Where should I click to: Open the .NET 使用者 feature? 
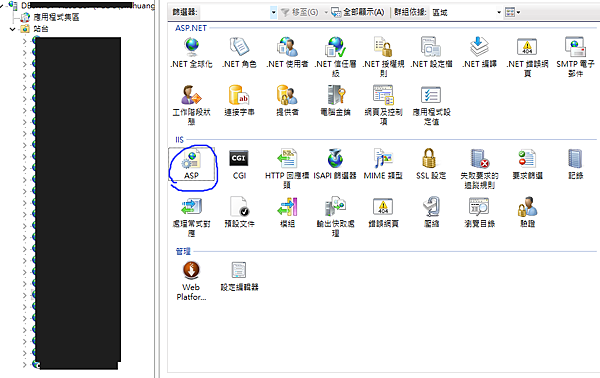(287, 53)
